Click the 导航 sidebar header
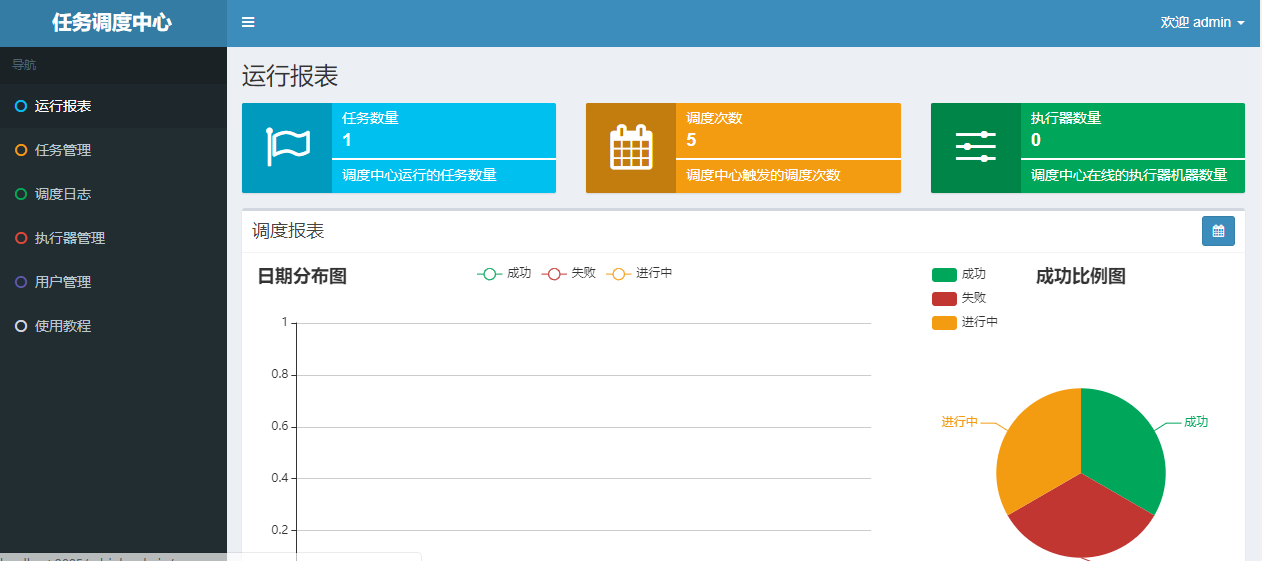This screenshot has height=561, width=1262. coord(24,65)
